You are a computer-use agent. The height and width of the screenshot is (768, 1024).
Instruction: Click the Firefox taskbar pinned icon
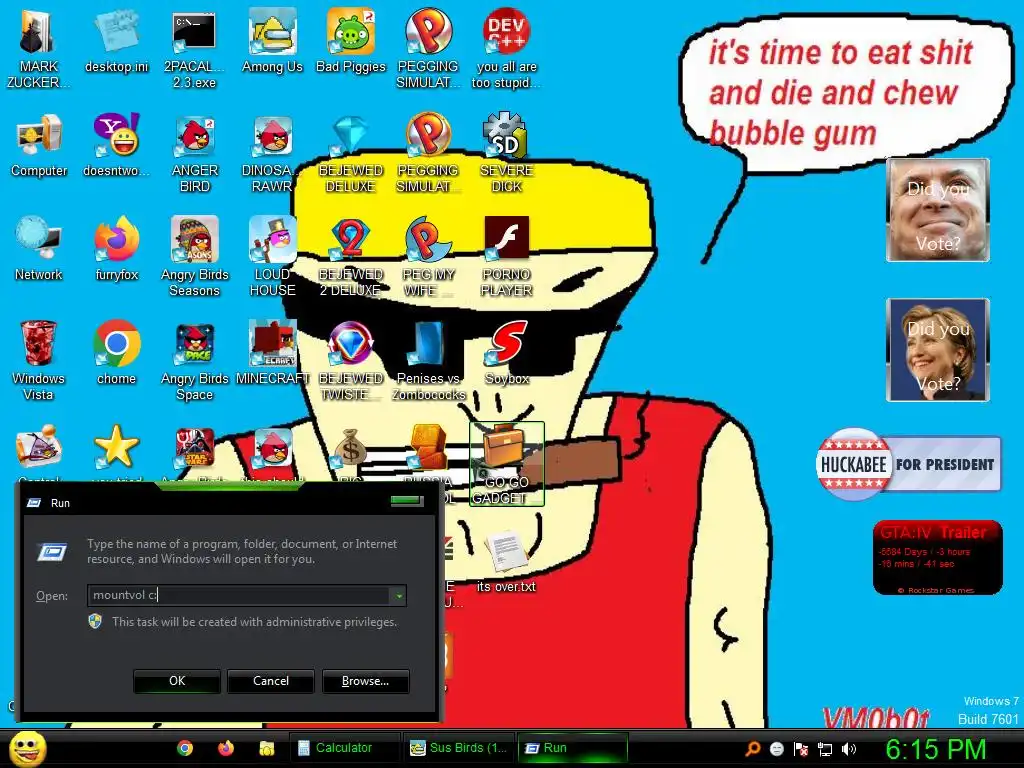coord(226,748)
